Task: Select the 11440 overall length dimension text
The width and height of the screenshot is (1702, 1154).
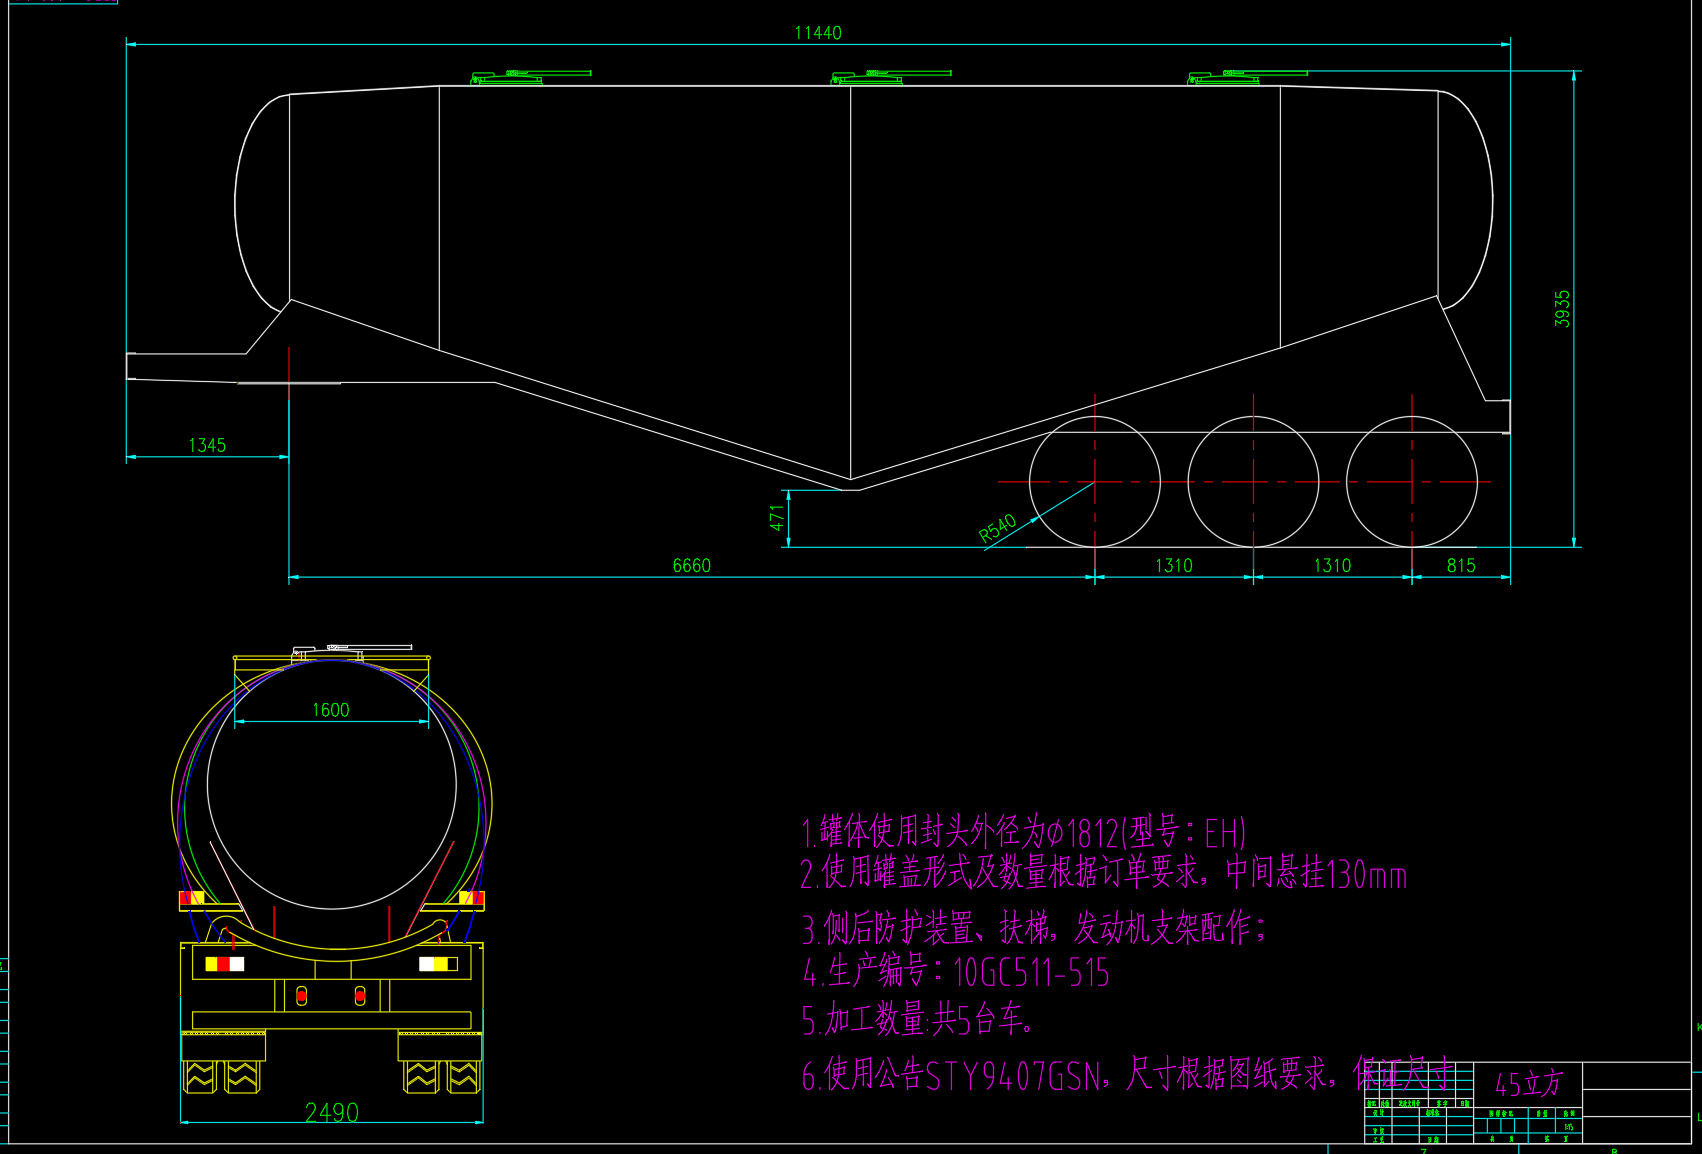Action: pyautogui.click(x=818, y=33)
